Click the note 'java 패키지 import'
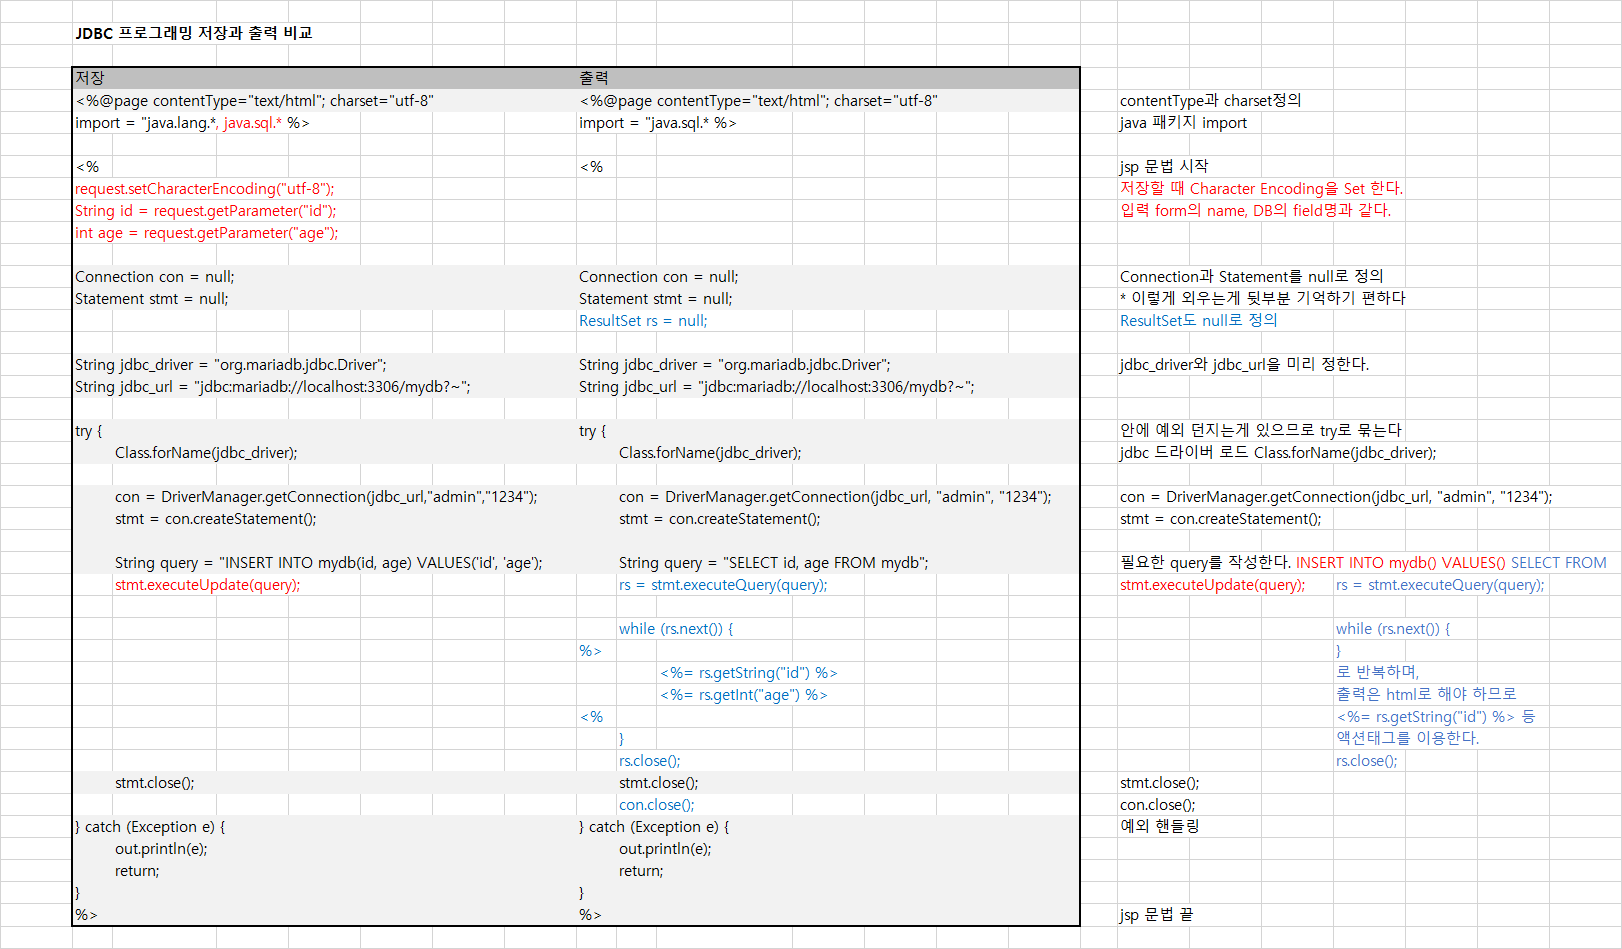The height and width of the screenshot is (949, 1622). 1184,122
